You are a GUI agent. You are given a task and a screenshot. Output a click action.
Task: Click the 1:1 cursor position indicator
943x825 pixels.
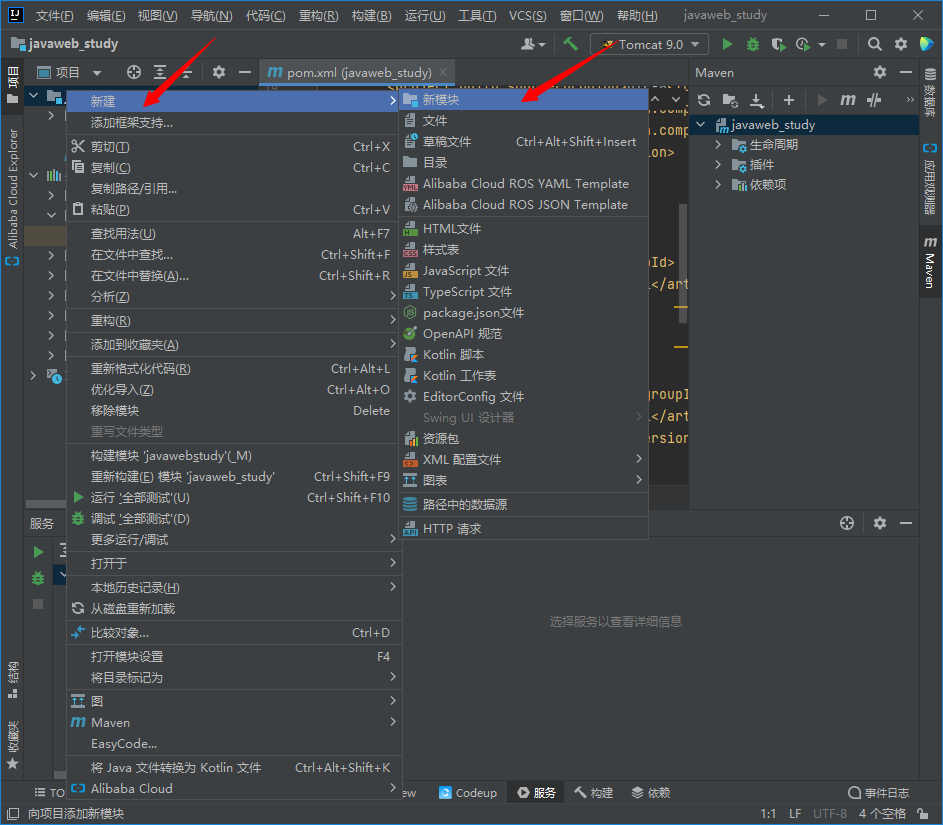[x=768, y=814]
